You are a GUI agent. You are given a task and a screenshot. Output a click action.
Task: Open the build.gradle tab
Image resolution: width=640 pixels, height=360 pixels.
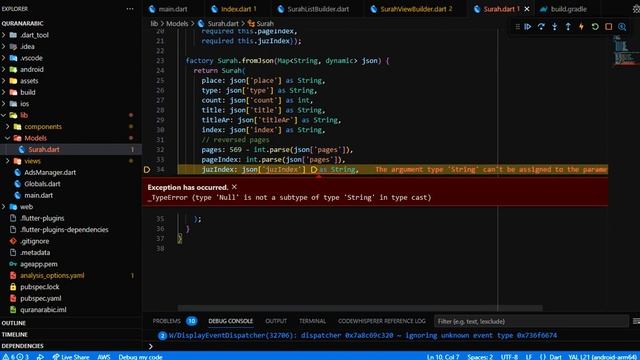click(568, 9)
